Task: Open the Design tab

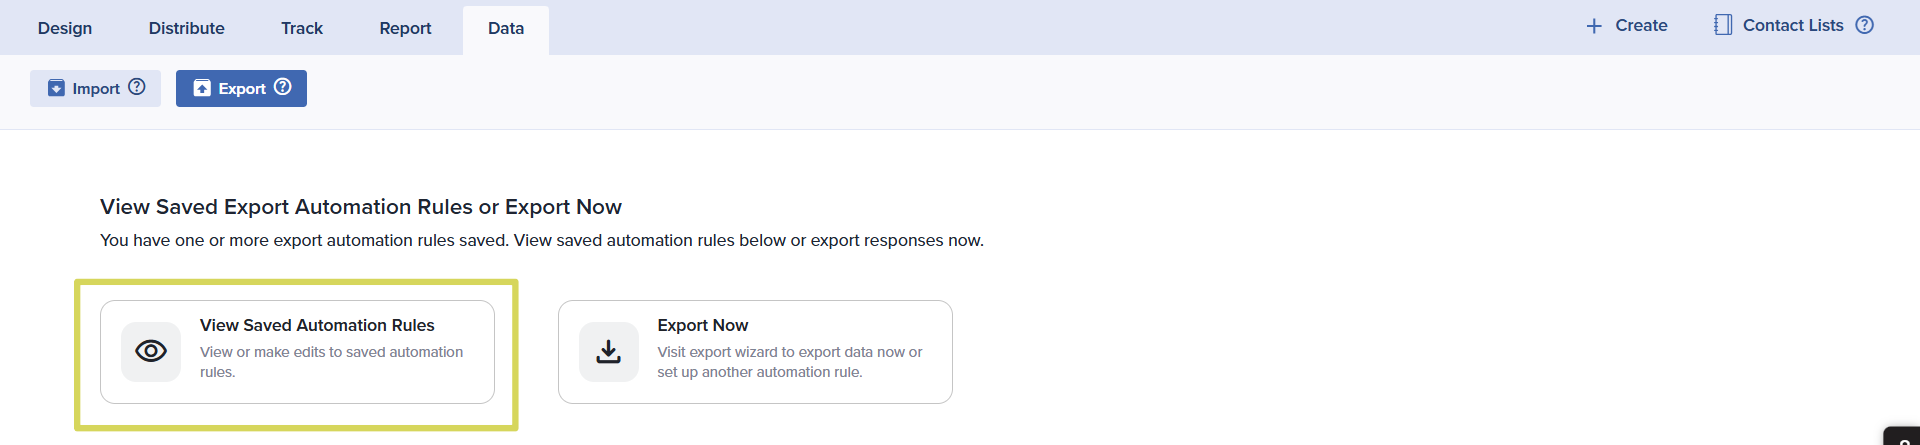Action: [x=65, y=28]
